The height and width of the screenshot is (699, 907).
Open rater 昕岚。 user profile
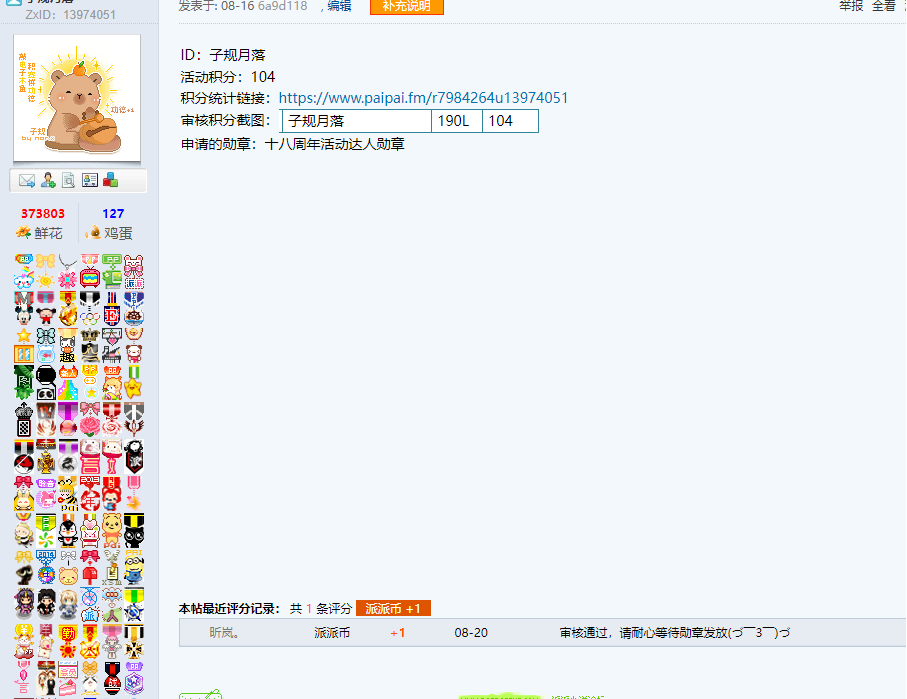point(224,633)
